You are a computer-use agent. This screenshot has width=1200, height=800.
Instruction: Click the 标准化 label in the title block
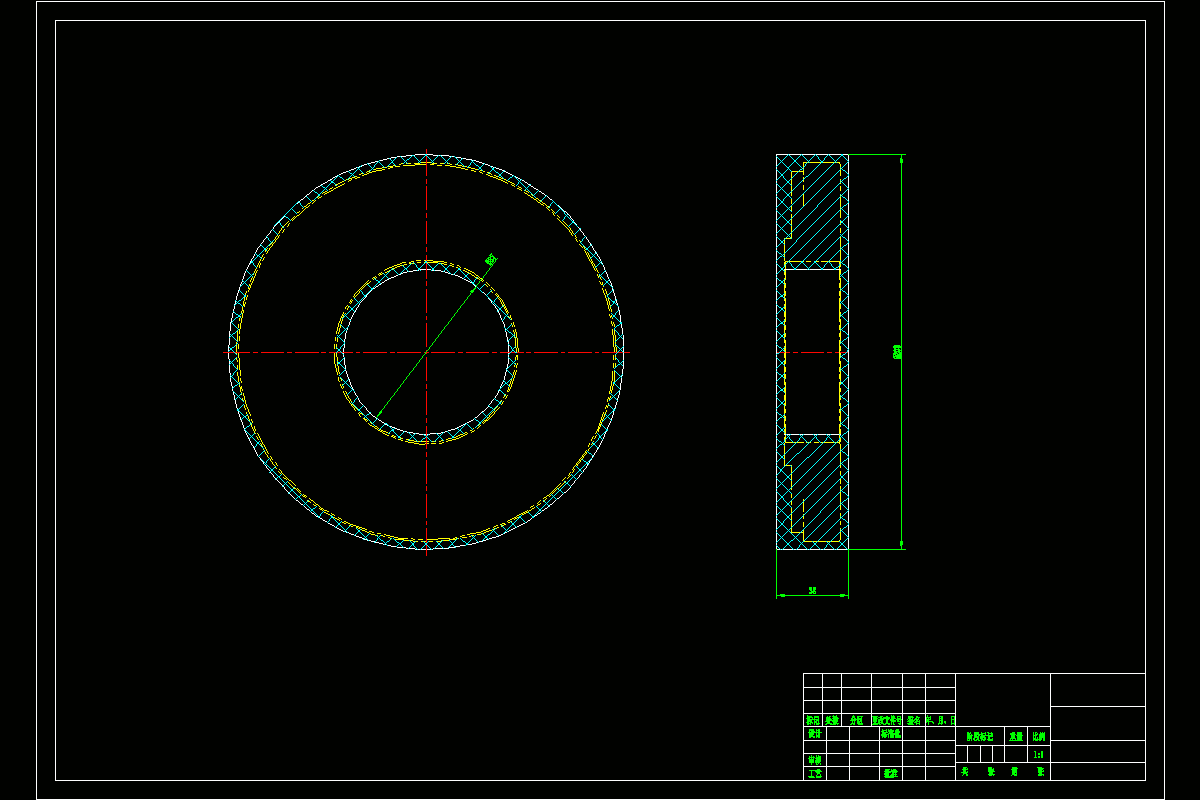(891, 733)
